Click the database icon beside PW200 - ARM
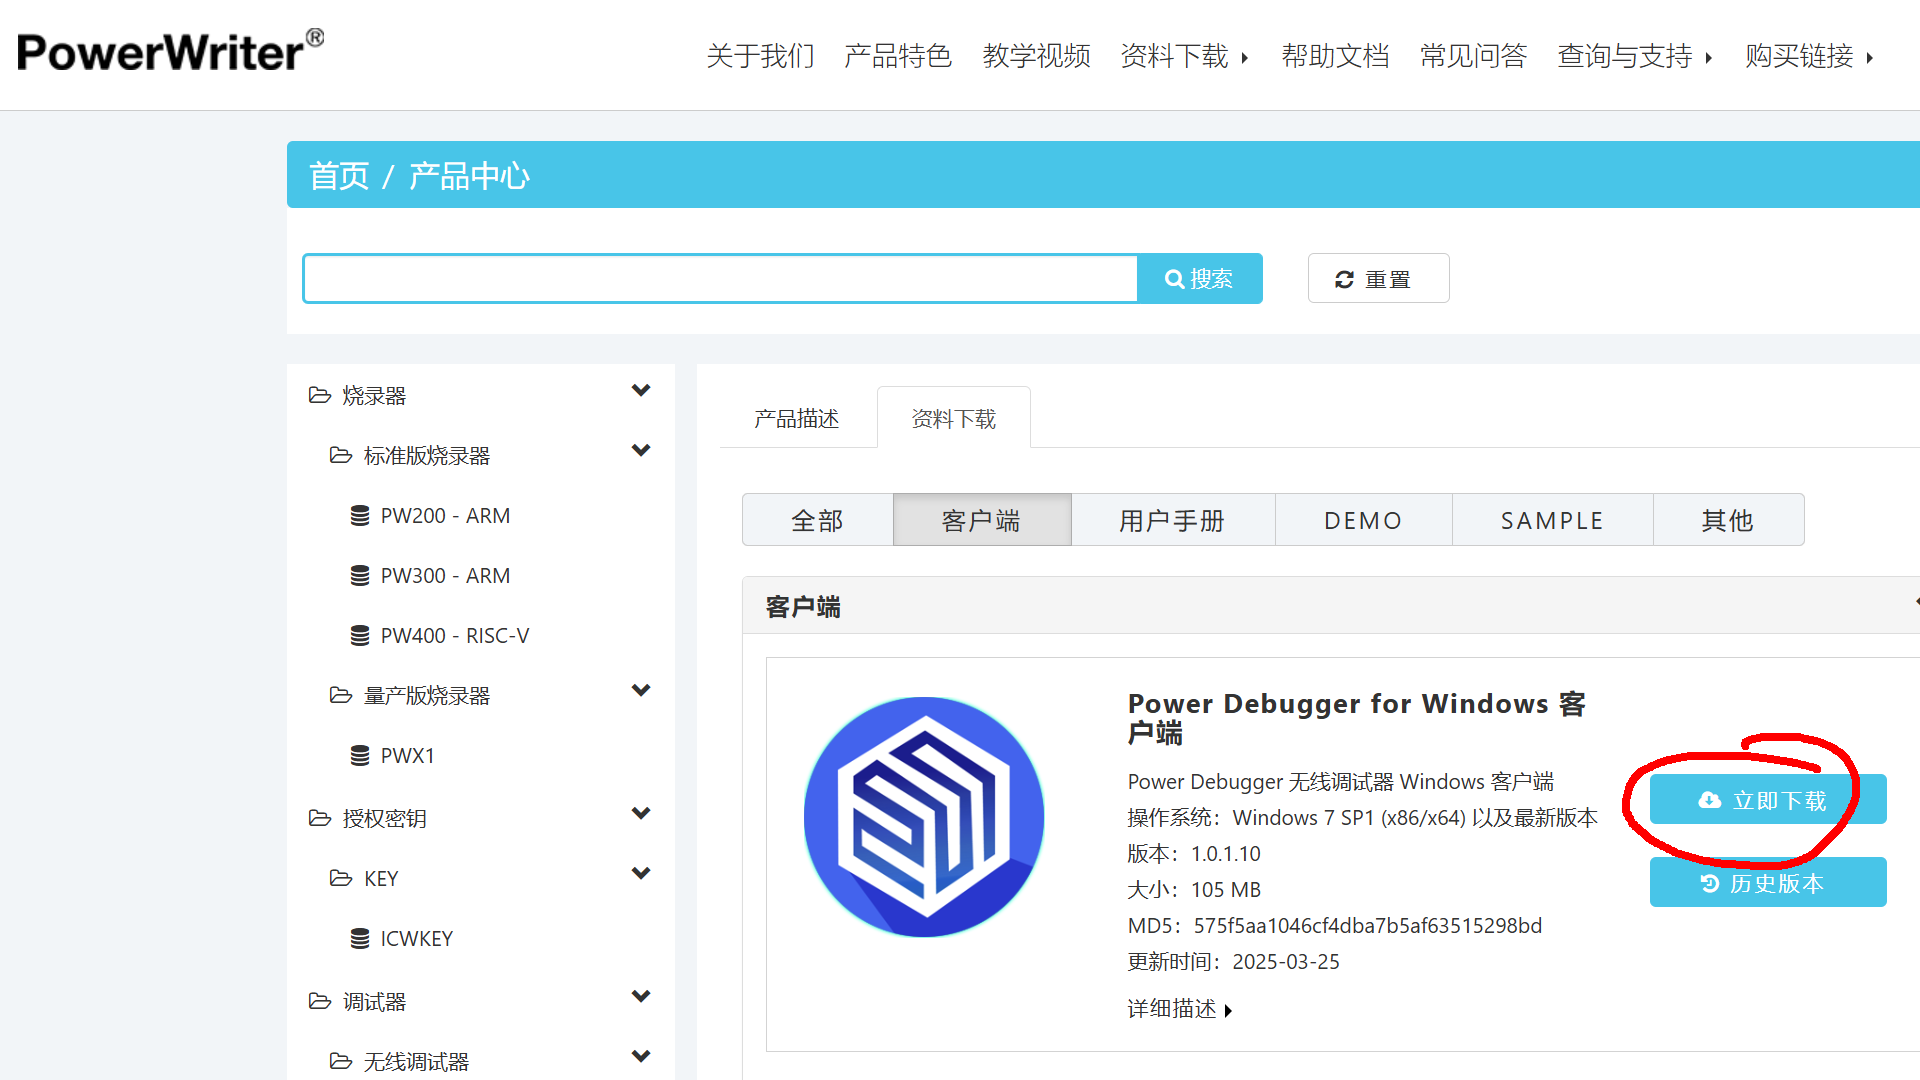The height and width of the screenshot is (1080, 1920). [x=360, y=514]
